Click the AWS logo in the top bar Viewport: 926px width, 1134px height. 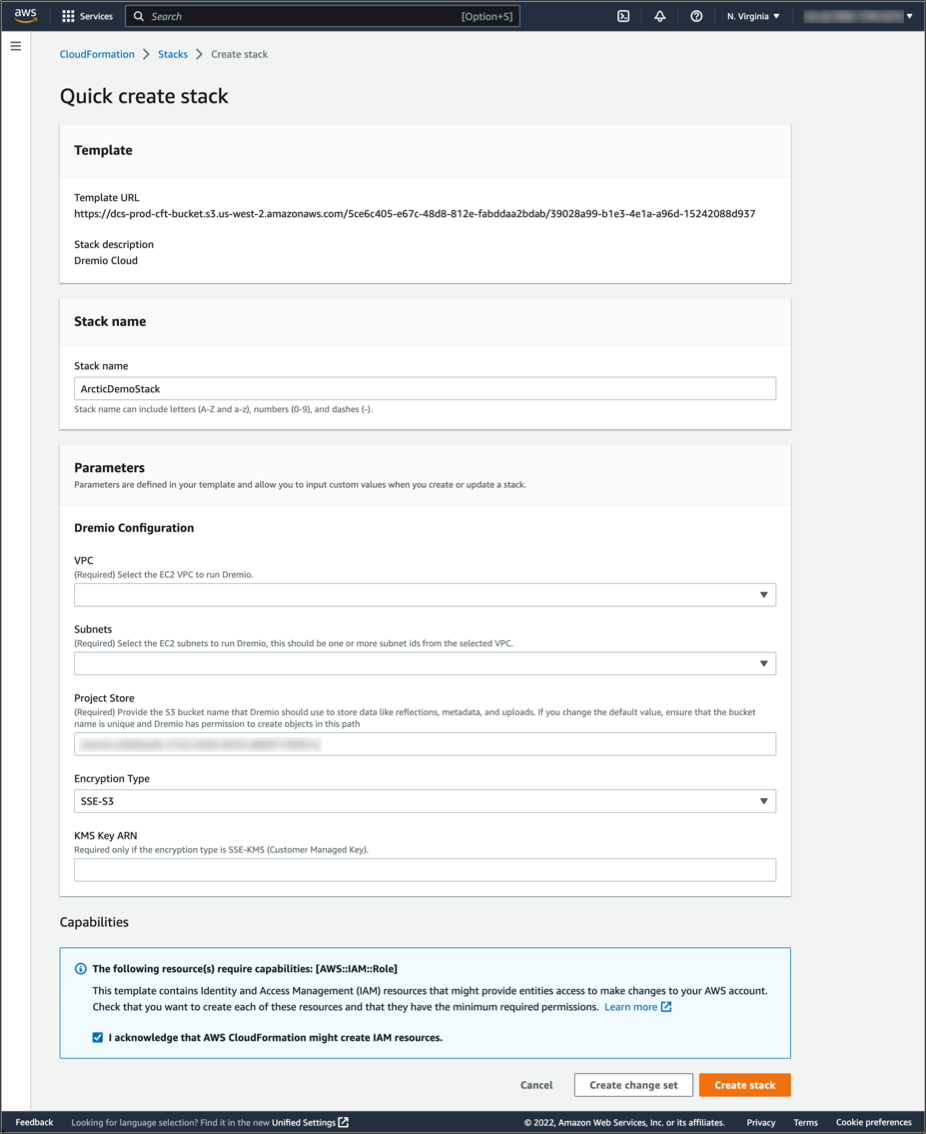[24, 15]
